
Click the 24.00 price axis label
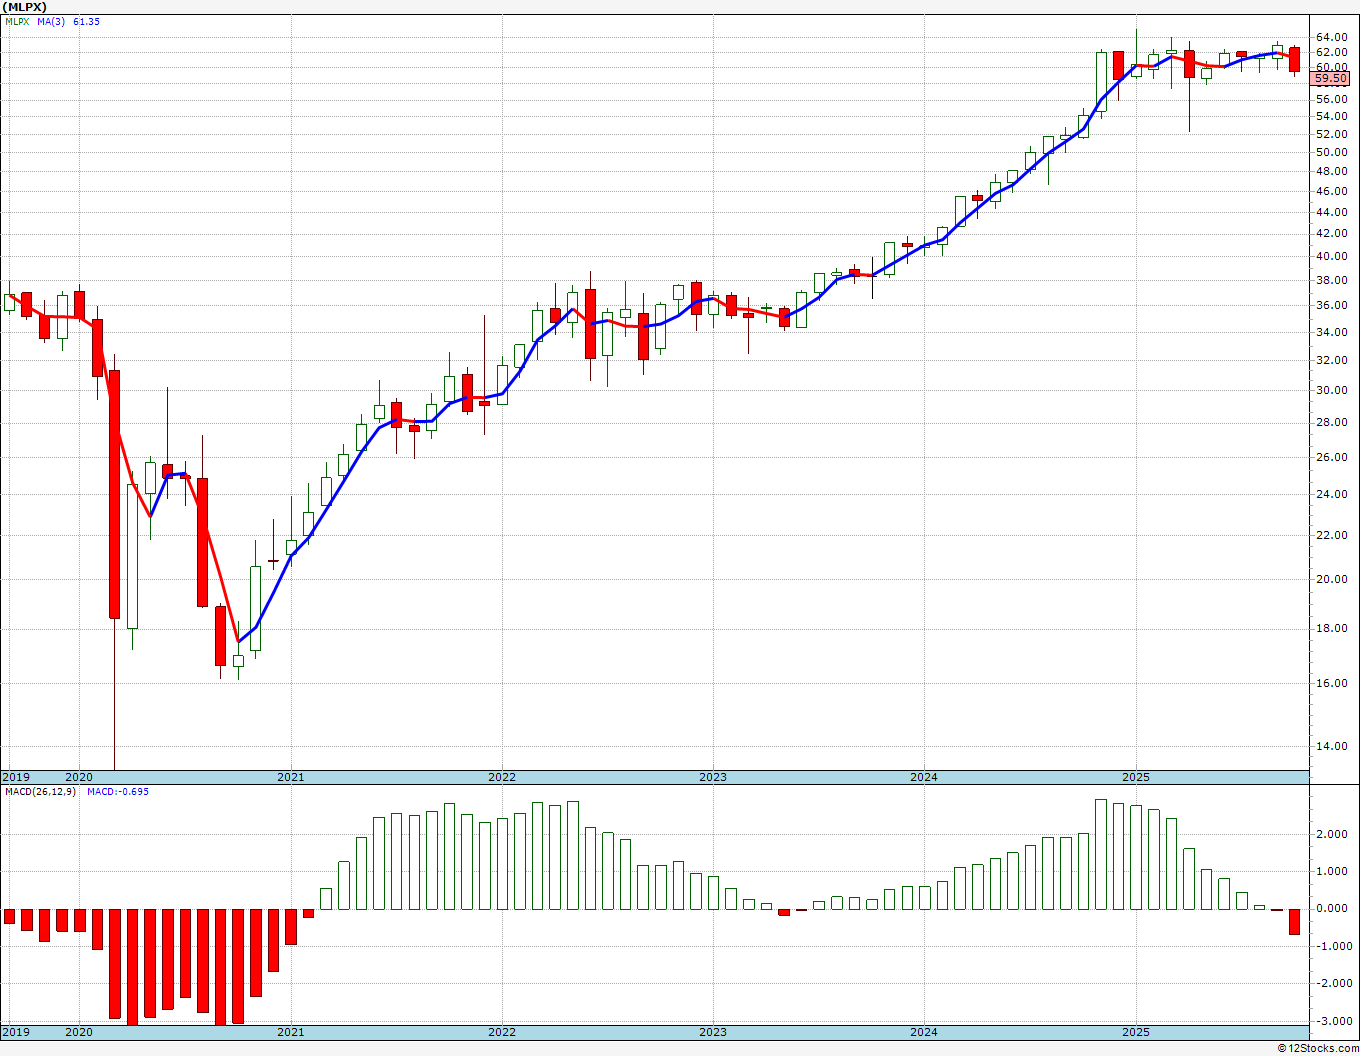[x=1331, y=494]
